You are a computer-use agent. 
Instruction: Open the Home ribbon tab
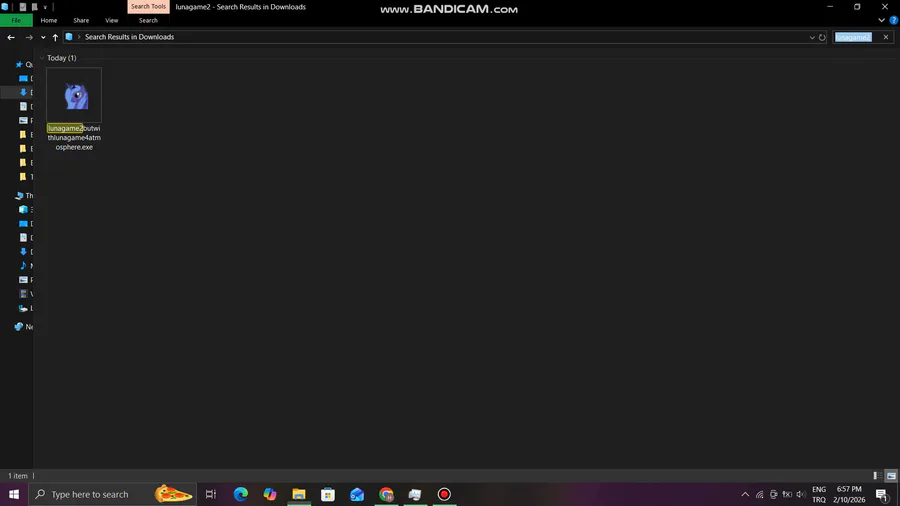(x=49, y=21)
